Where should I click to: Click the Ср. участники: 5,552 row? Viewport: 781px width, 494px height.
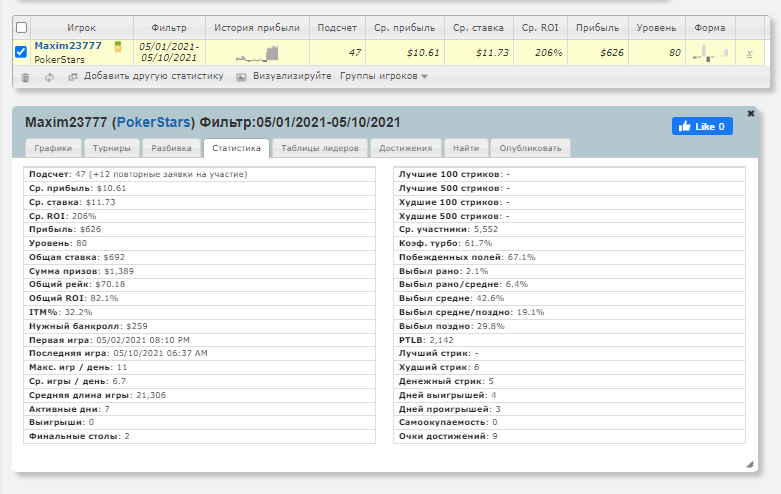569,230
